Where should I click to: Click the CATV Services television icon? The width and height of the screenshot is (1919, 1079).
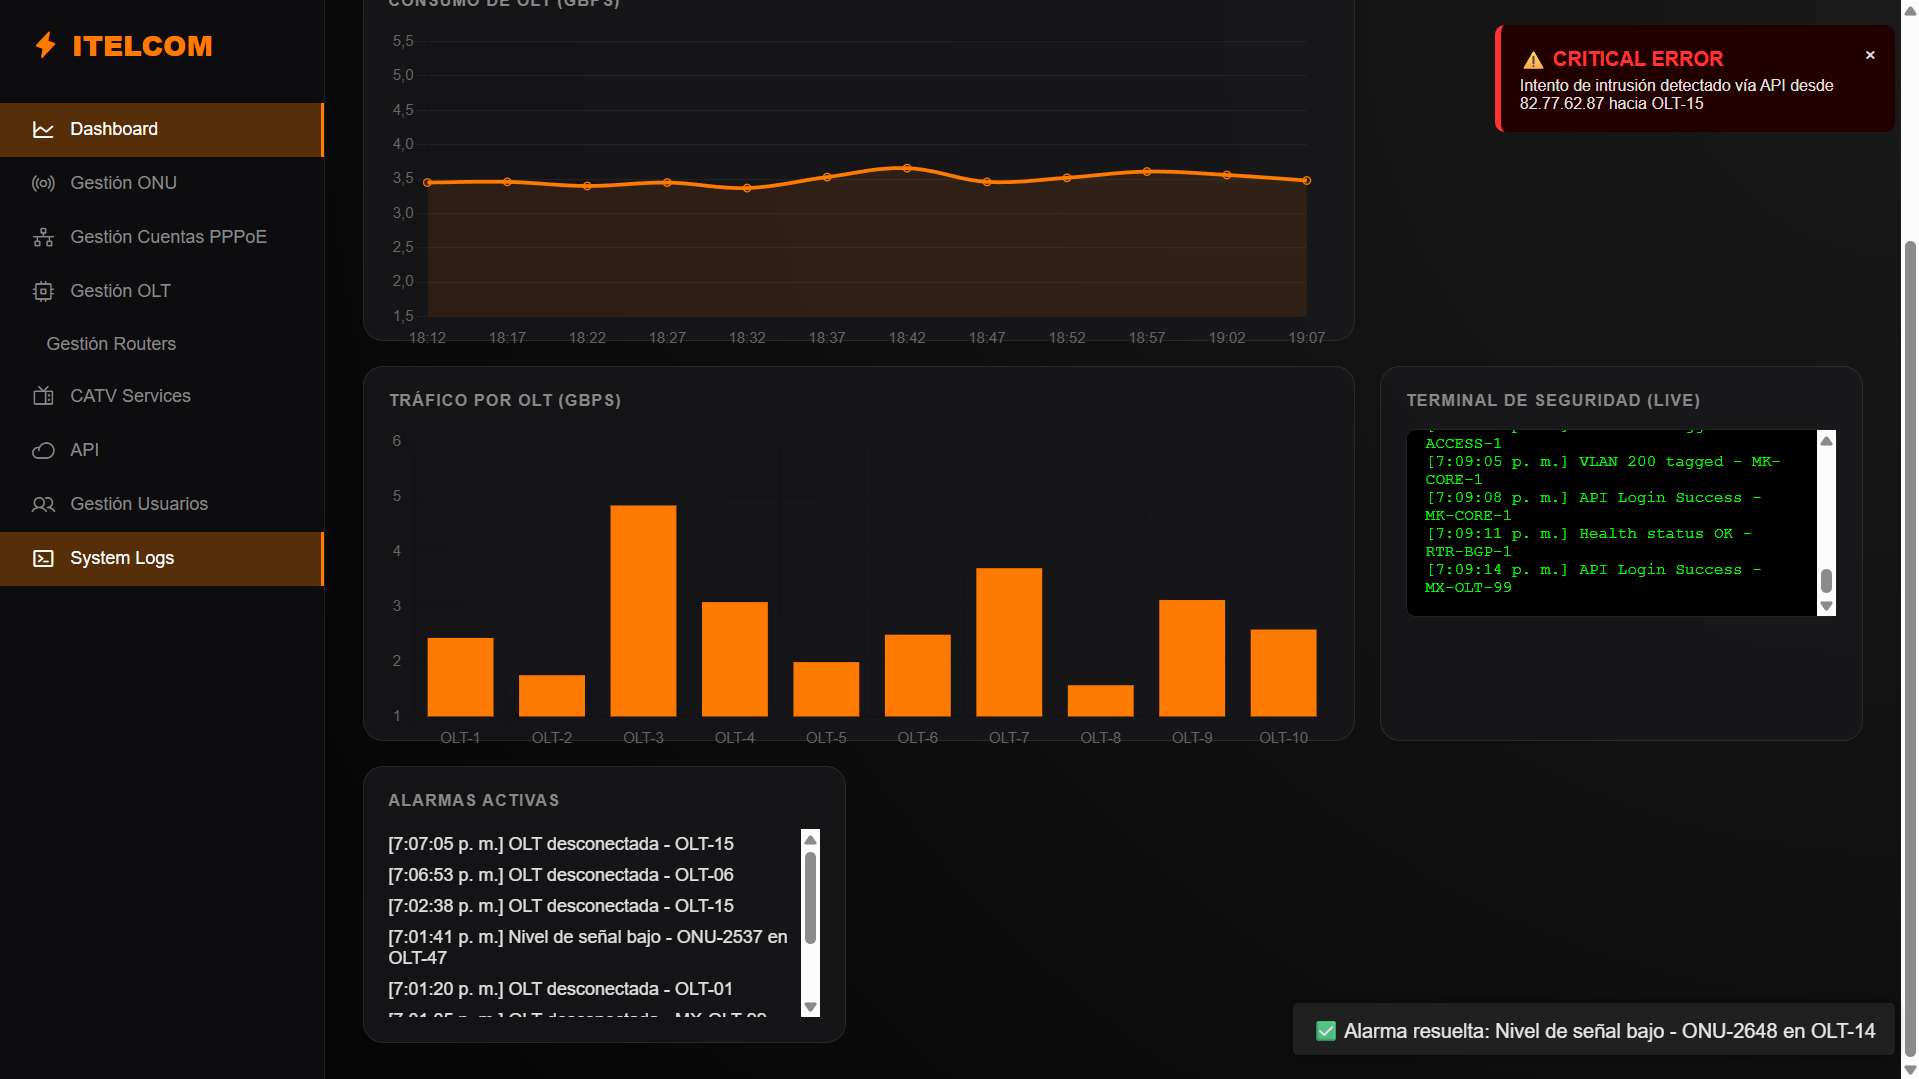(43, 397)
